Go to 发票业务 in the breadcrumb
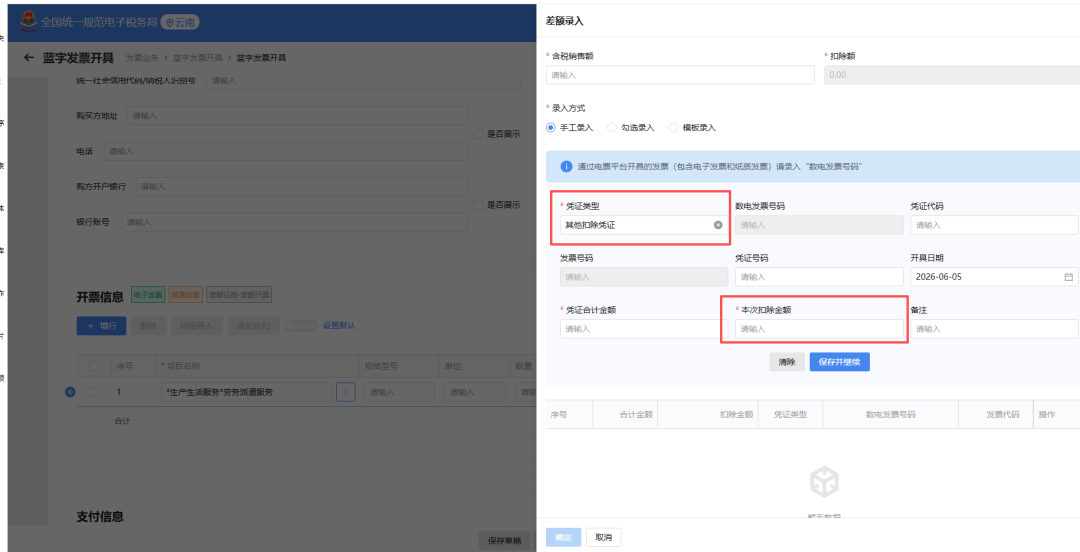This screenshot has width=1080, height=552. (142, 58)
